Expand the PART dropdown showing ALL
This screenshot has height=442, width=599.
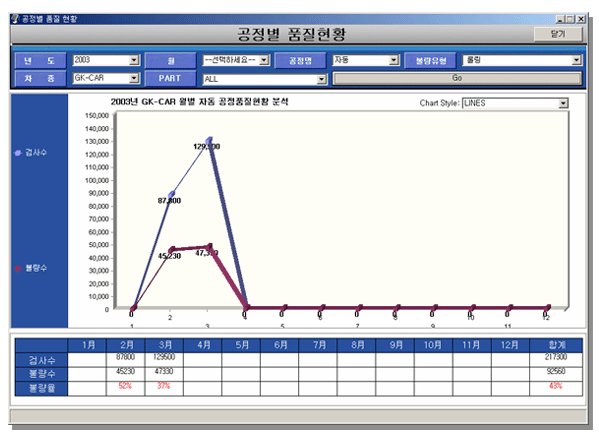(x=322, y=79)
